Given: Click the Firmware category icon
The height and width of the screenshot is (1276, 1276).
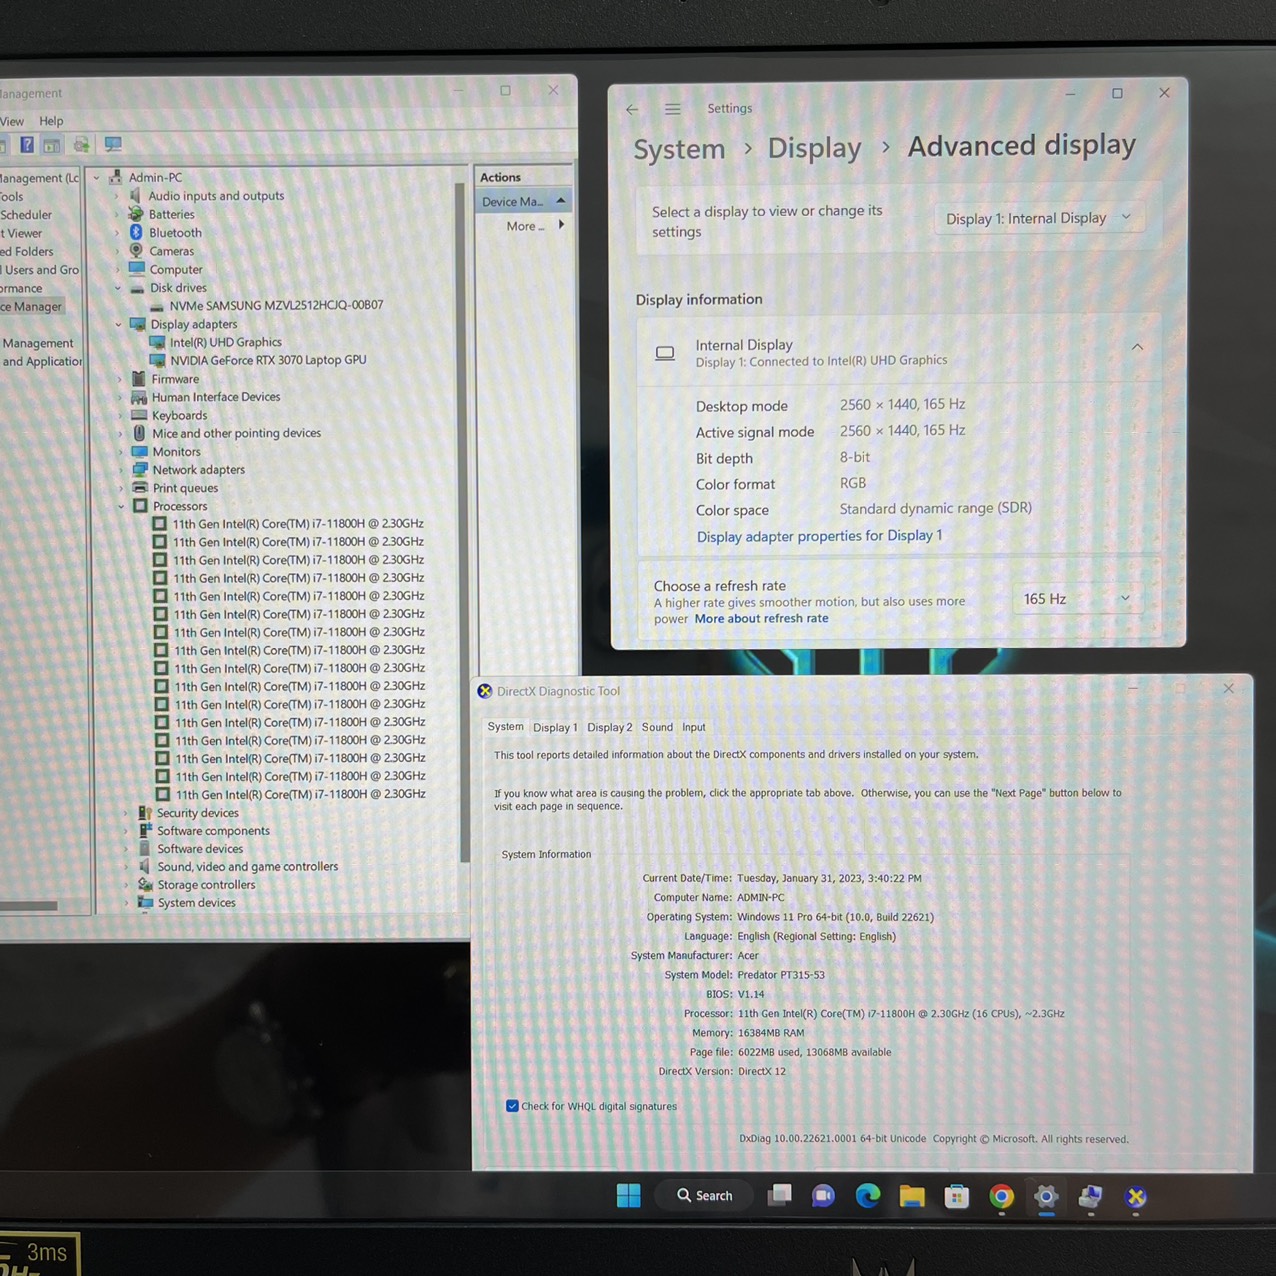Looking at the screenshot, I should point(139,379).
